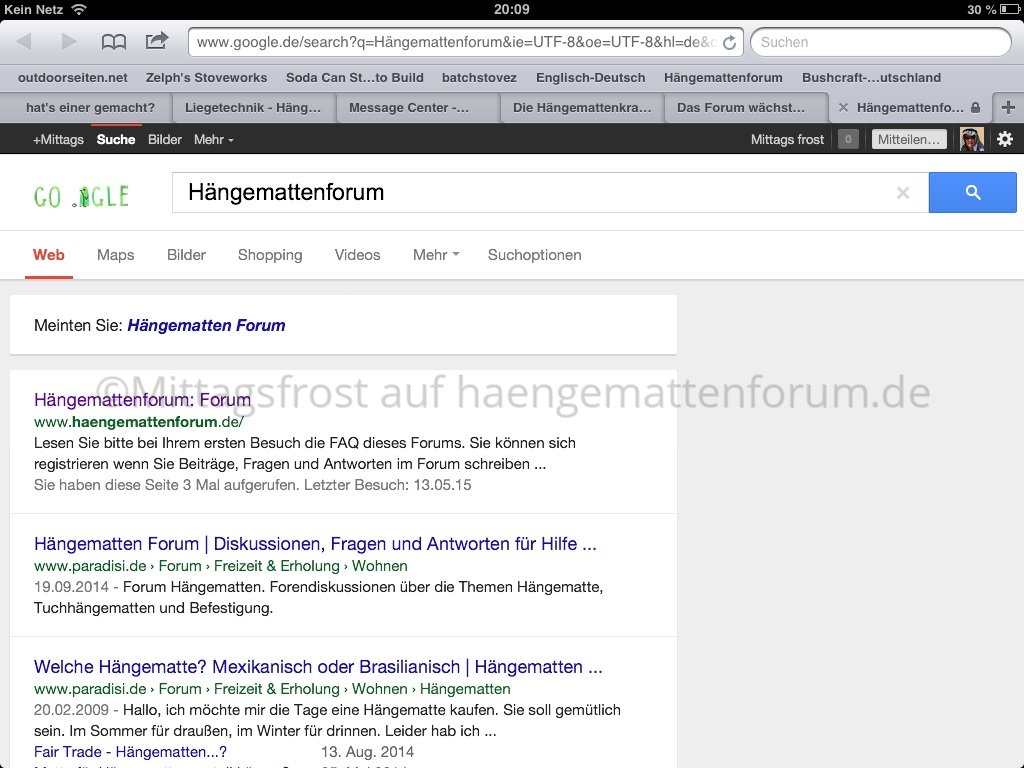Screen dimensions: 1024x768
Task: Click the blue magnifier search button
Action: [972, 193]
